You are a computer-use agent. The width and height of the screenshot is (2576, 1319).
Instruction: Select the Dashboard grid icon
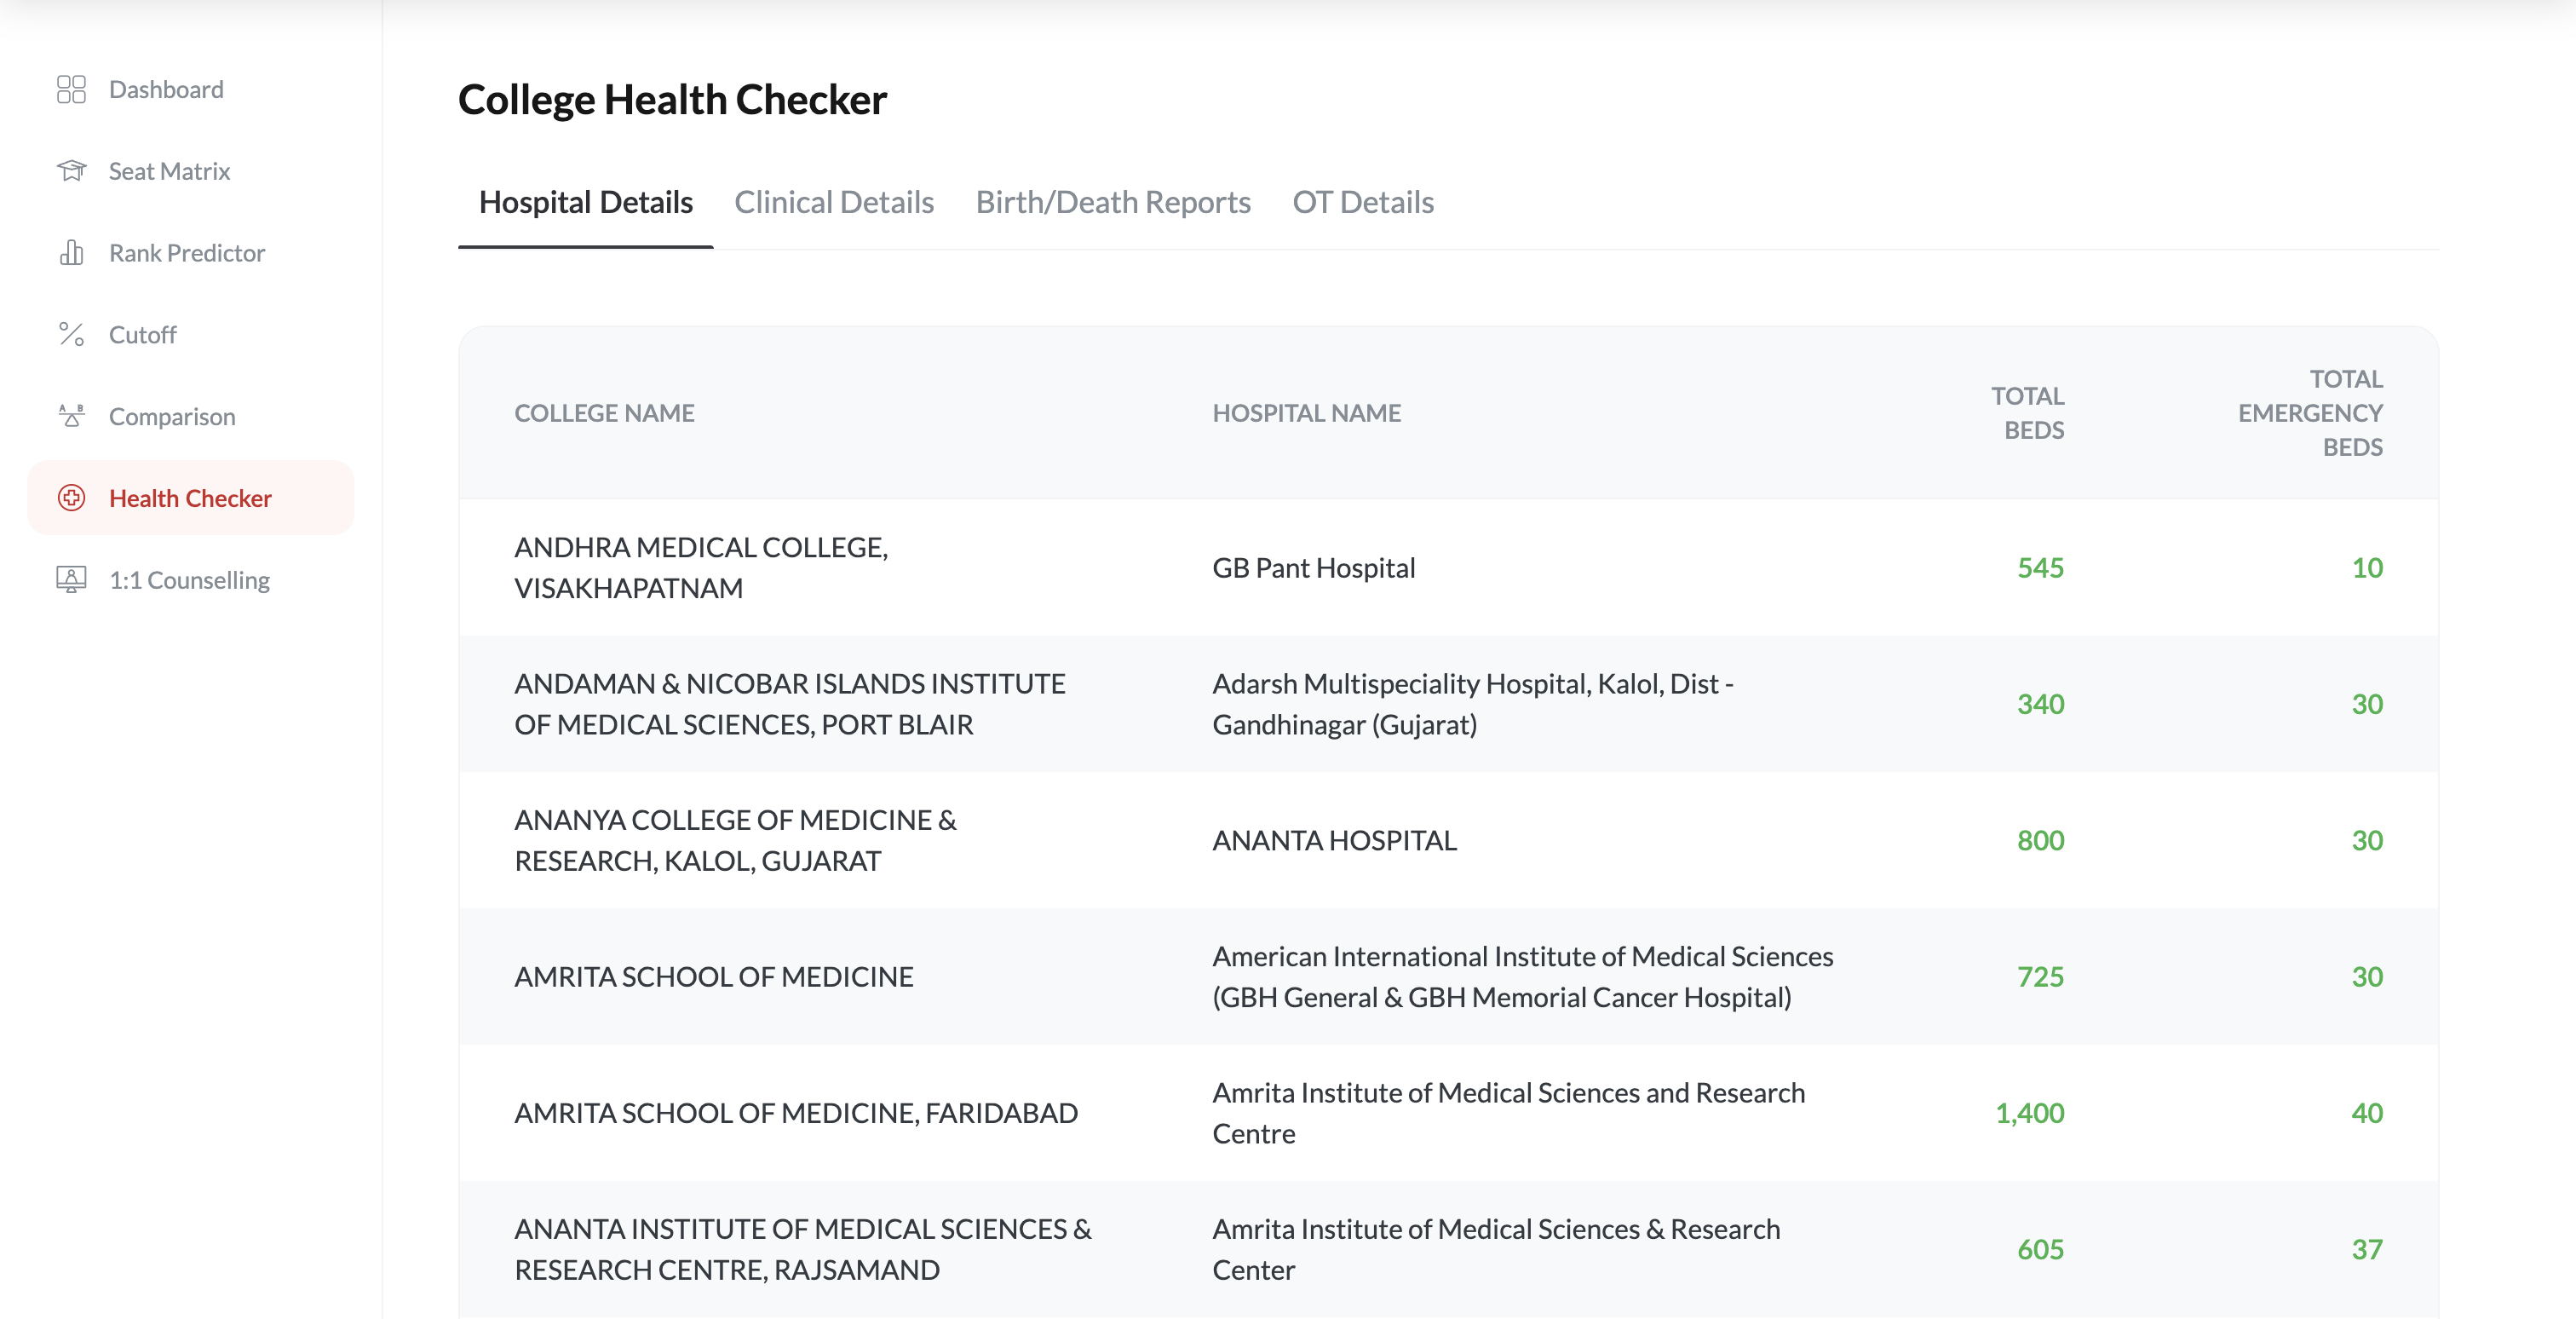pos(71,89)
